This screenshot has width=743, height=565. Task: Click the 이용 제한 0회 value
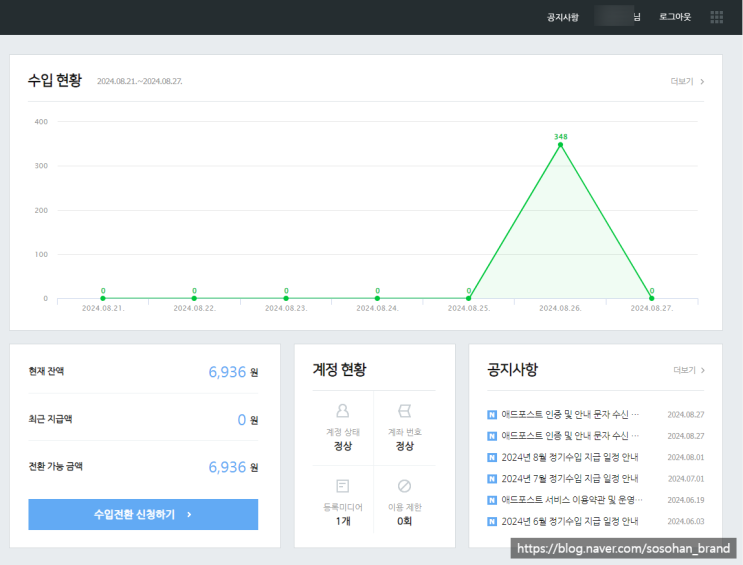coord(404,521)
